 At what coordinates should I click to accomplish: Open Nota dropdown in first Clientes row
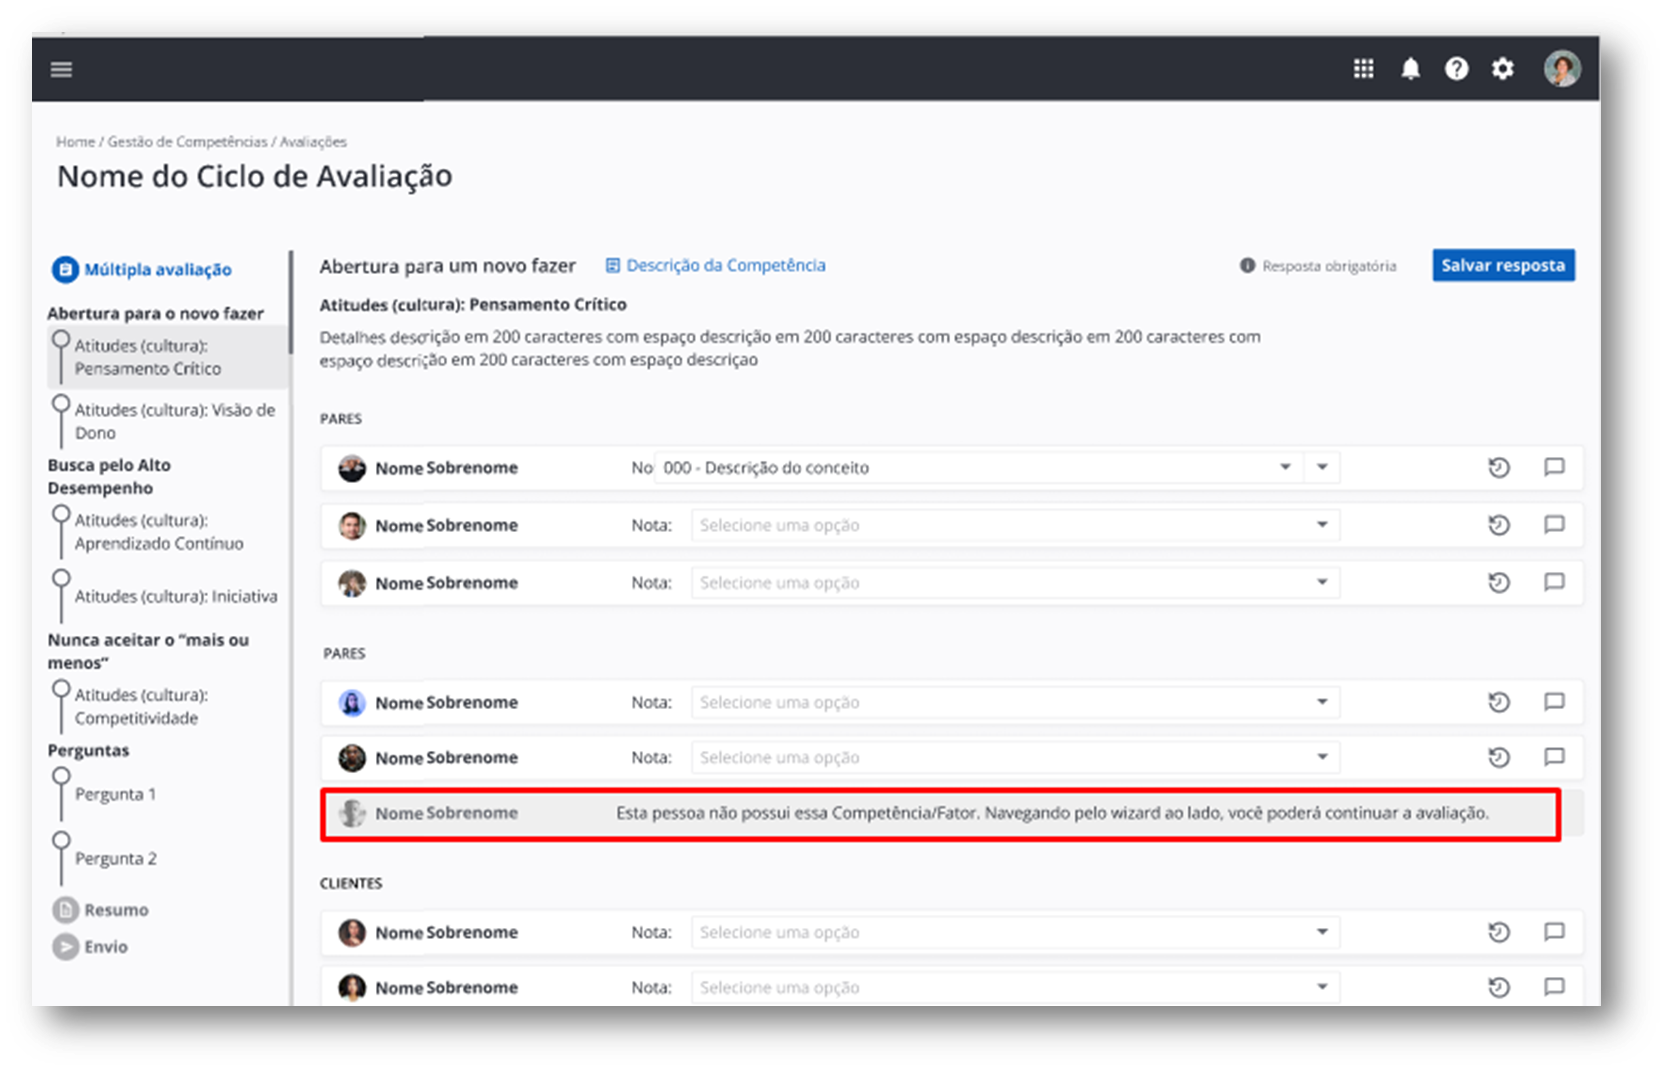click(x=1014, y=932)
